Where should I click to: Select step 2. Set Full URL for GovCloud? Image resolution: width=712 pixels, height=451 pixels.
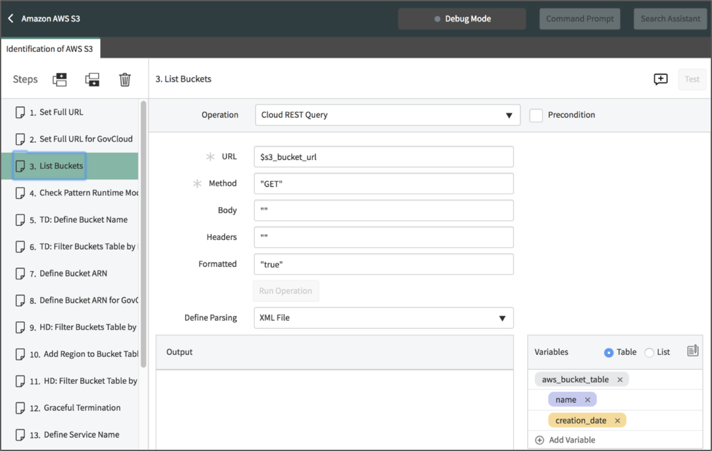(70, 139)
